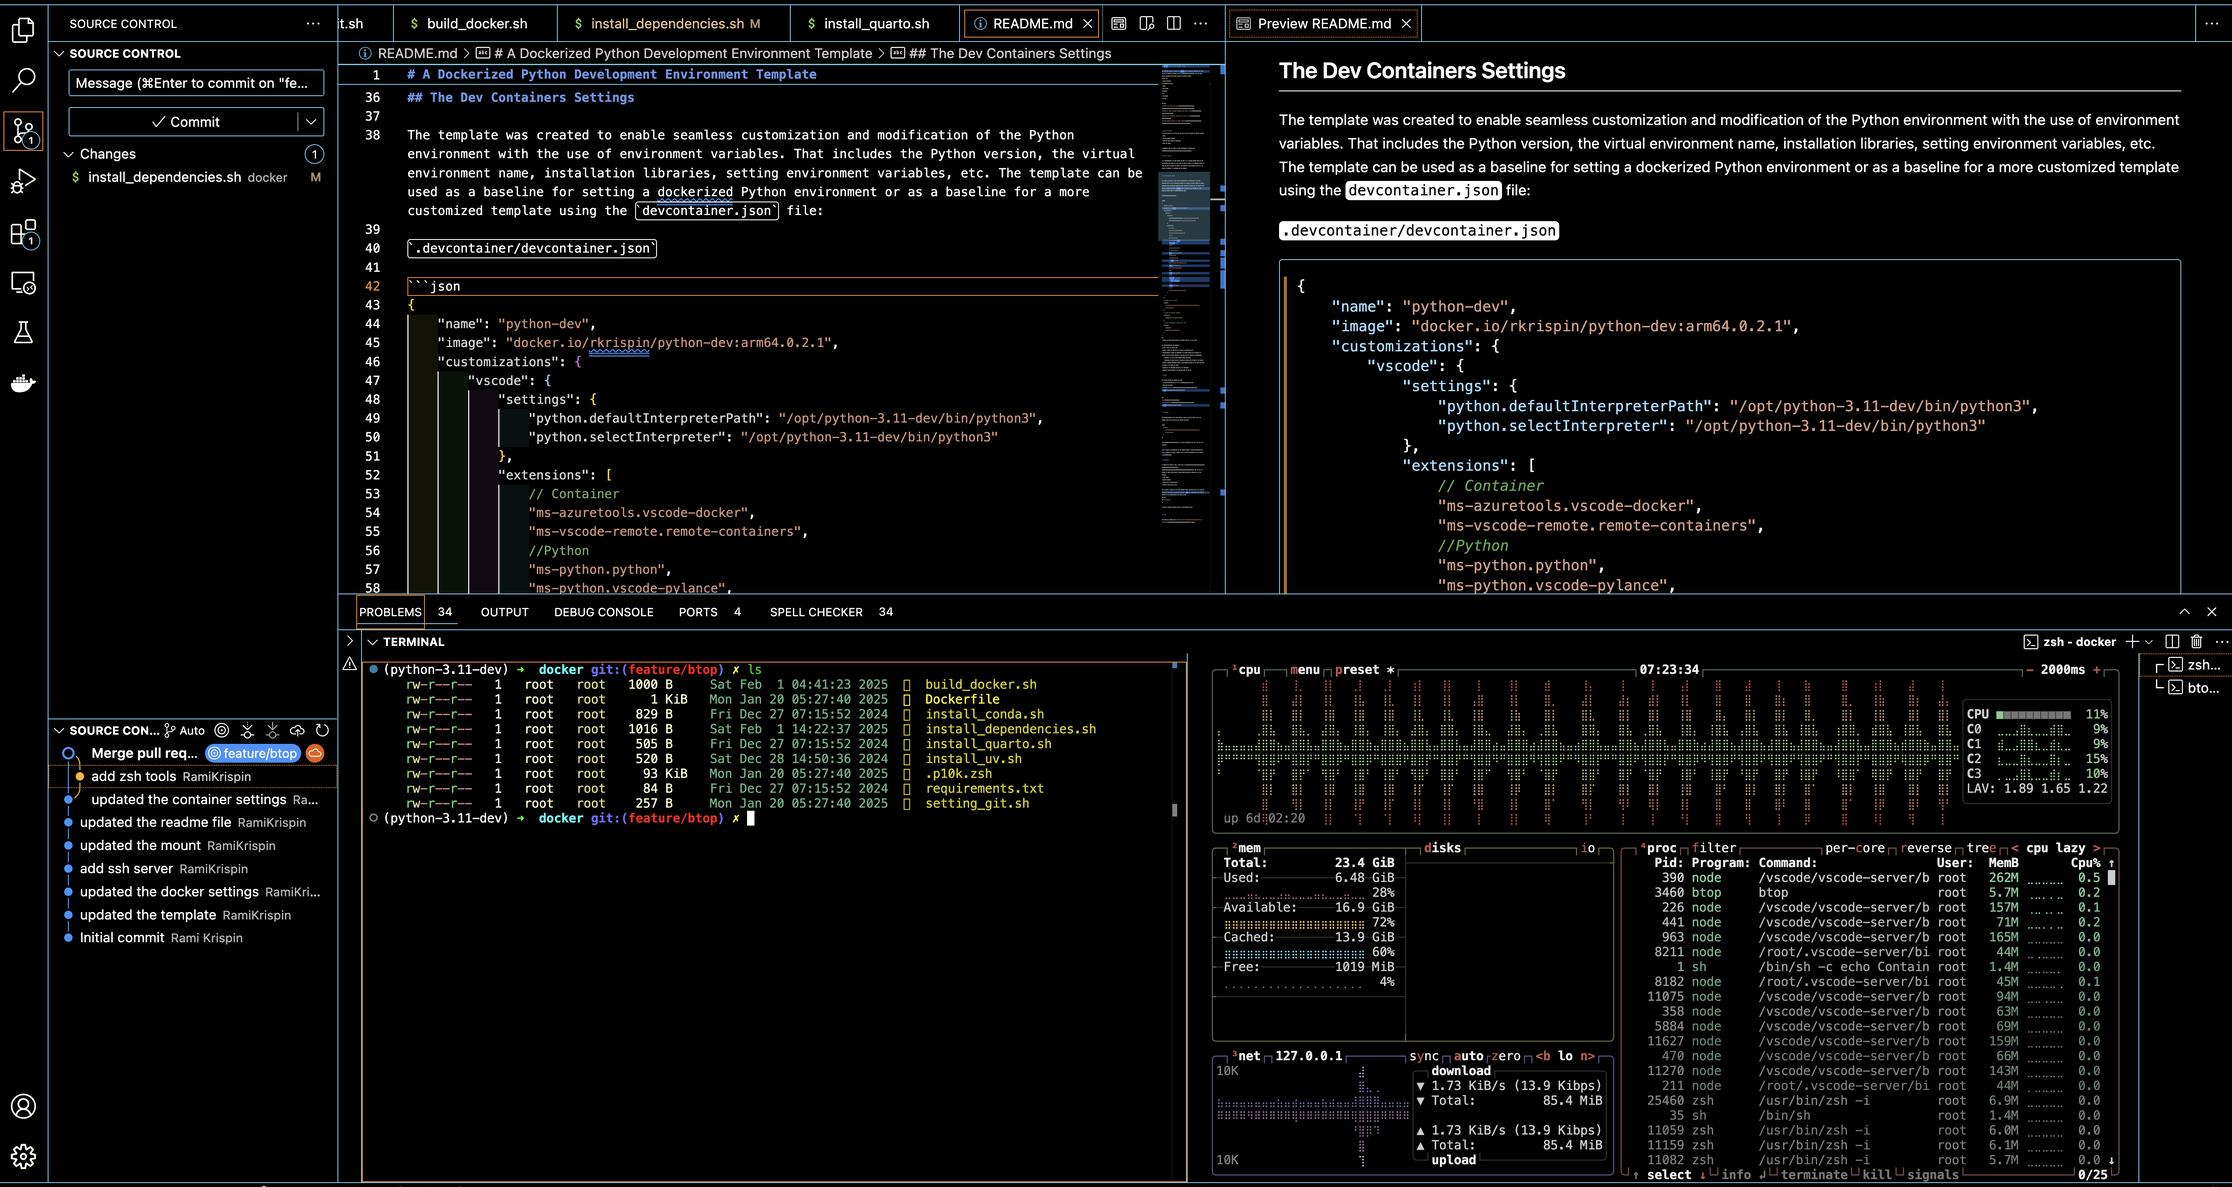Follow the rkrispin link on line 45
Image resolution: width=2232 pixels, height=1187 pixels.
(x=619, y=342)
